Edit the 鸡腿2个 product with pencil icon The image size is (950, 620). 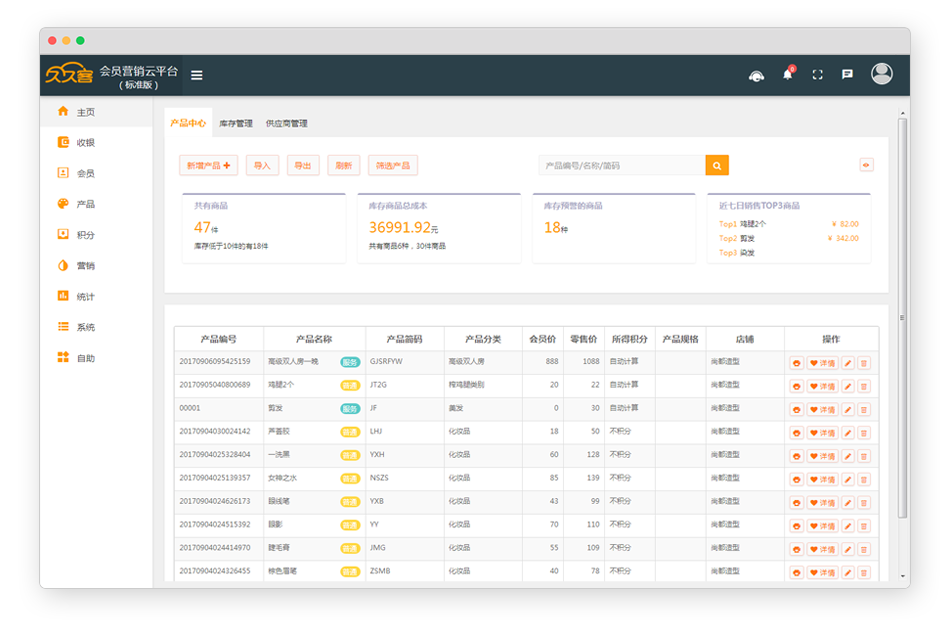pos(848,386)
